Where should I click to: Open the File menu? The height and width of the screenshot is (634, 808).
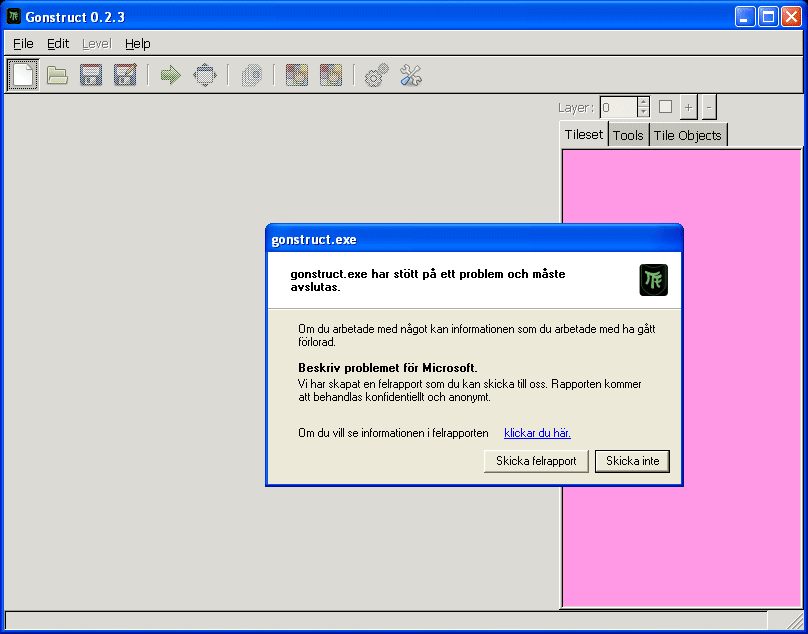23,44
